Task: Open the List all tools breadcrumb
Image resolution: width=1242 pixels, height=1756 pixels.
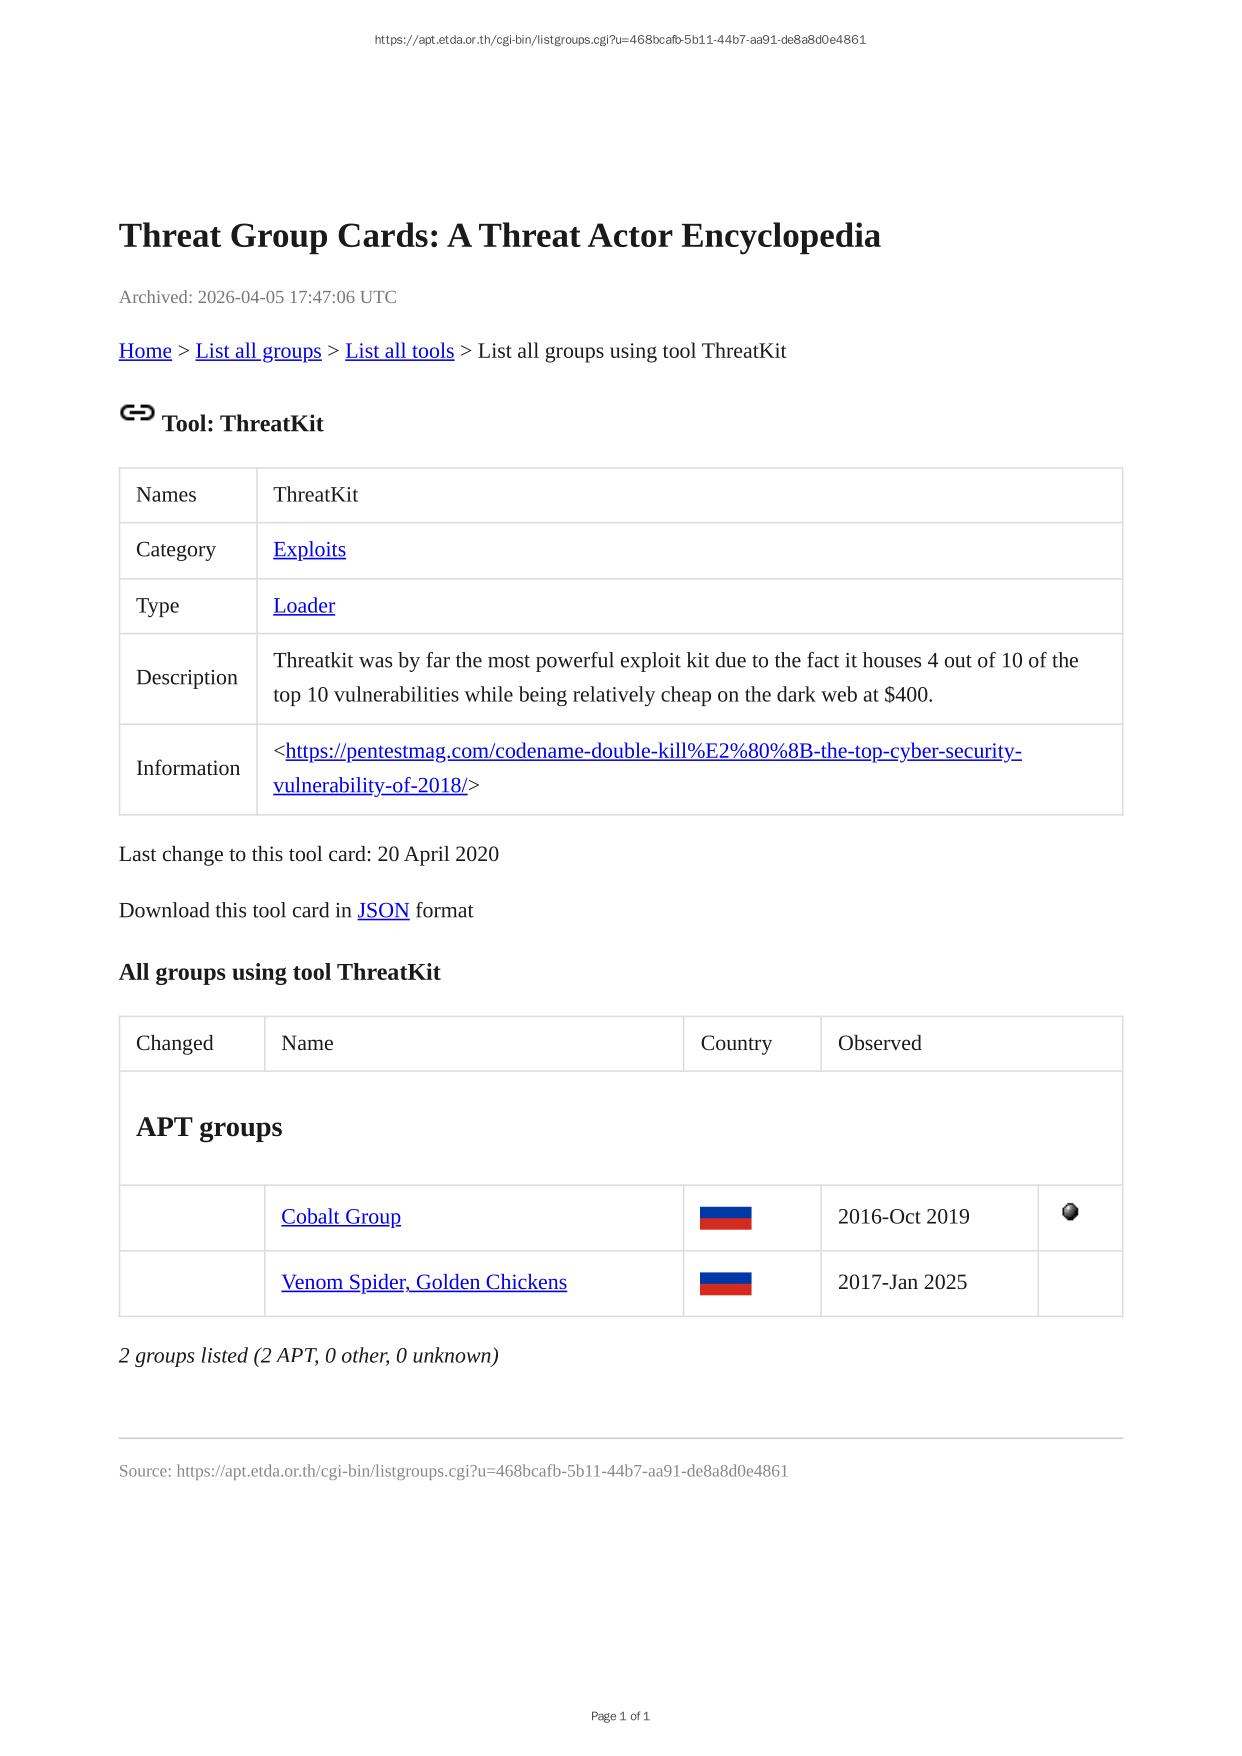Action: click(x=399, y=351)
